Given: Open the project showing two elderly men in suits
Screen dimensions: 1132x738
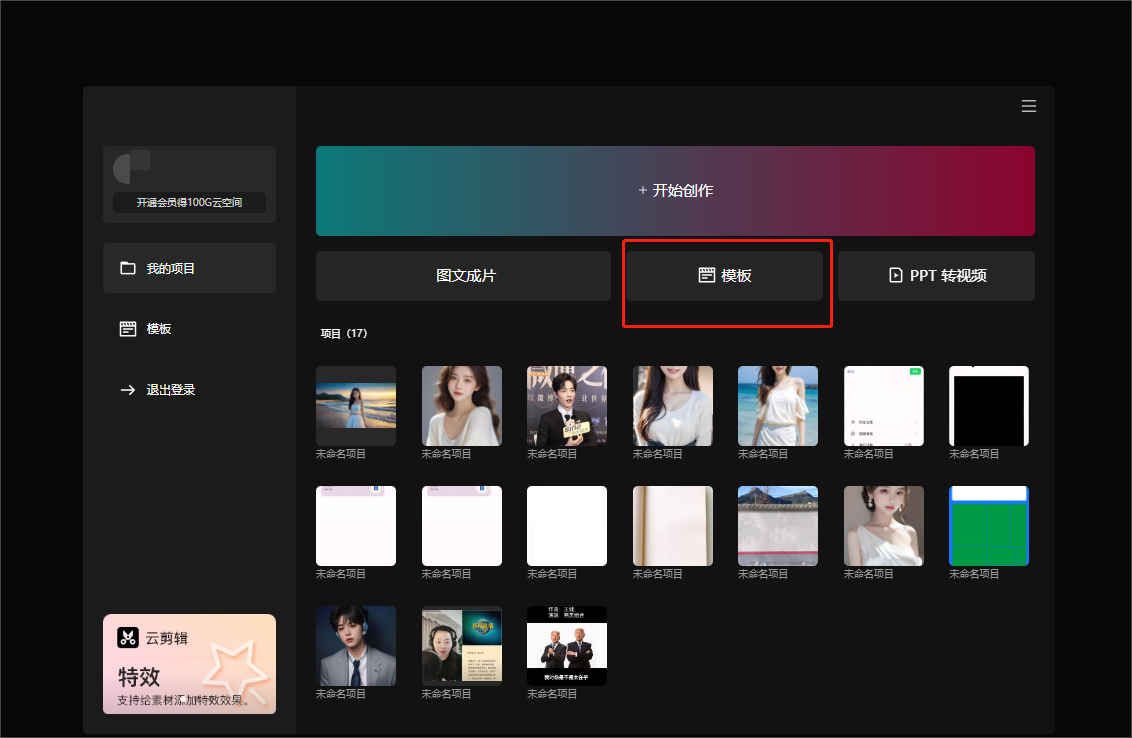Looking at the screenshot, I should click(x=567, y=646).
